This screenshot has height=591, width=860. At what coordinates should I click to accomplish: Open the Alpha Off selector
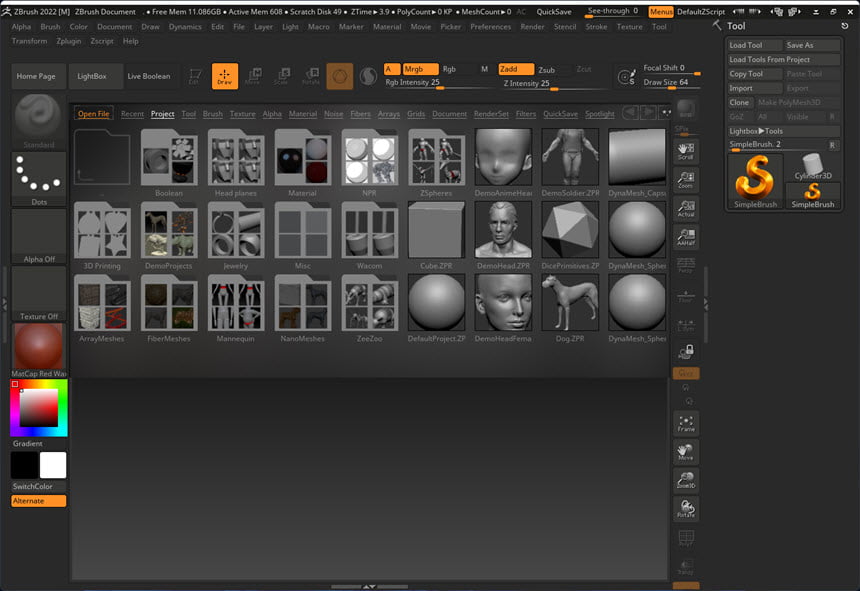pyautogui.click(x=38, y=236)
